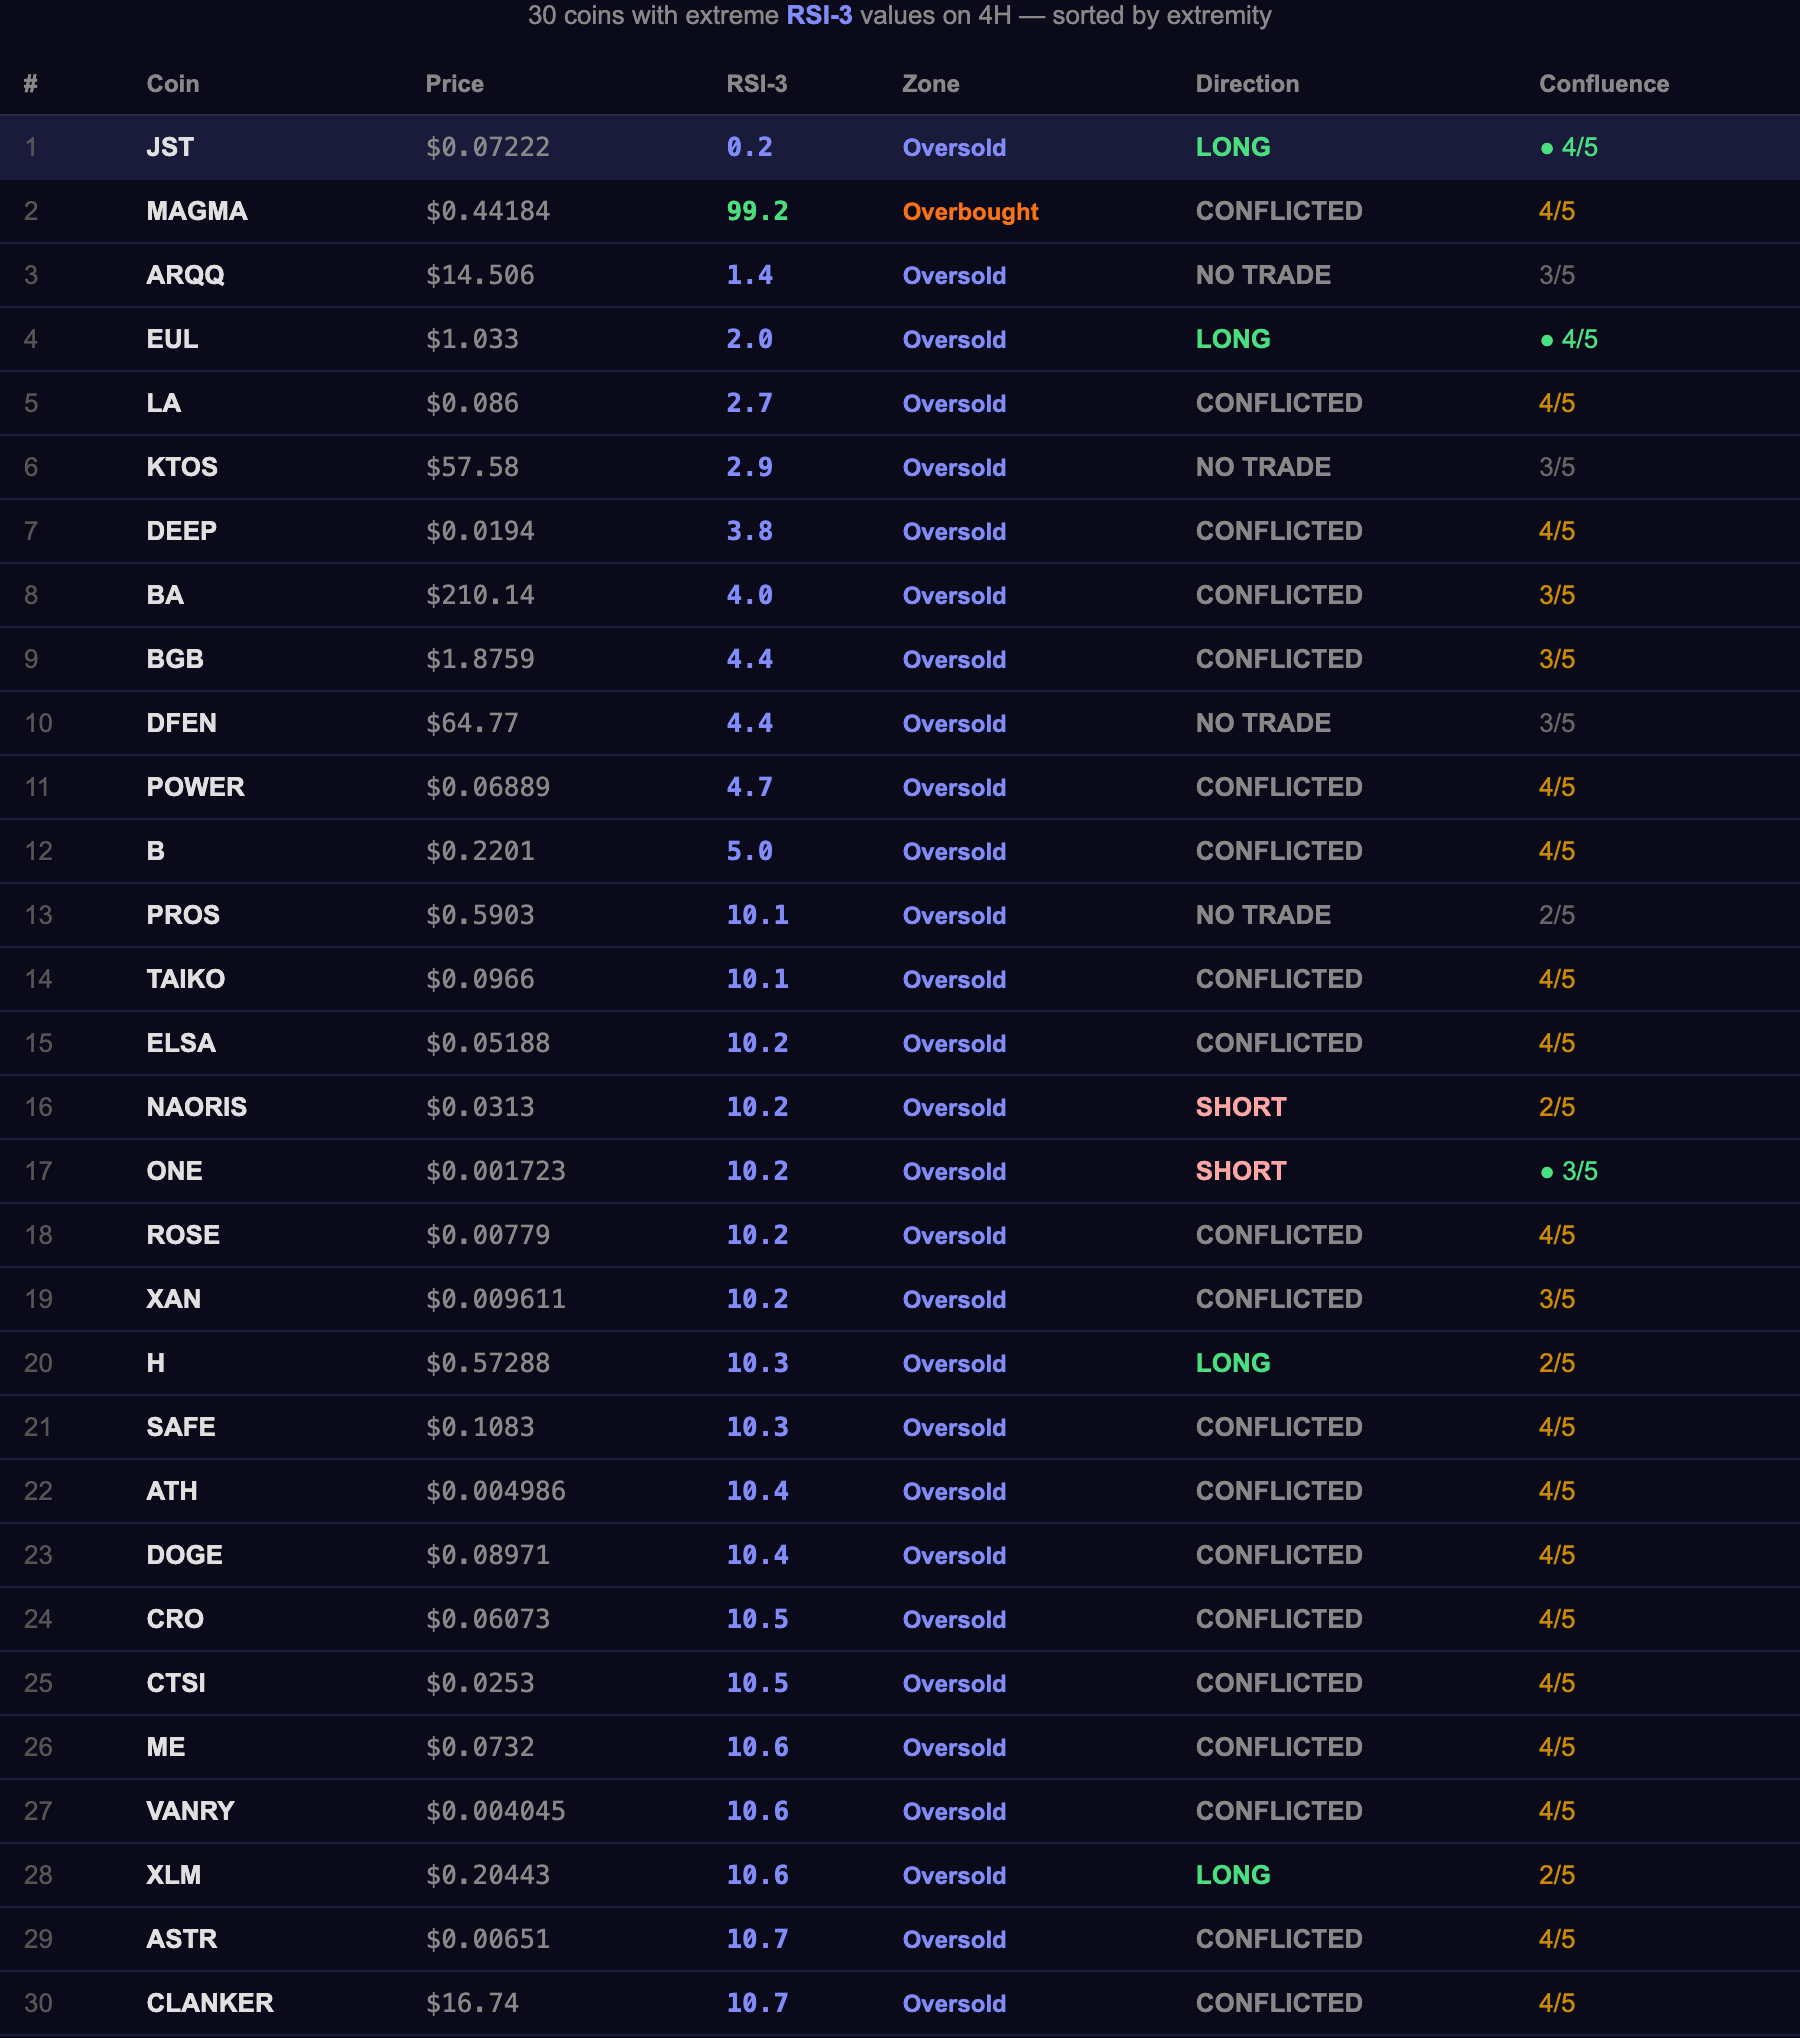
Task: Click the LONG direction for EUL
Action: pyautogui.click(x=1233, y=340)
